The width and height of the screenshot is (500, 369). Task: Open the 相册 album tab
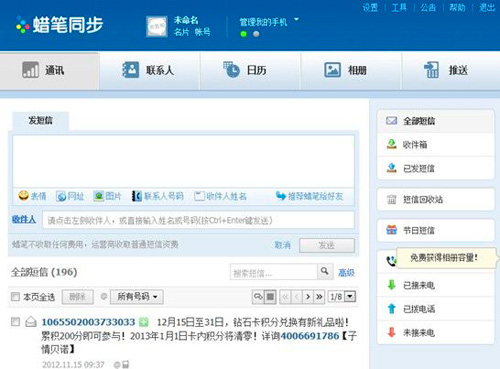pos(351,71)
